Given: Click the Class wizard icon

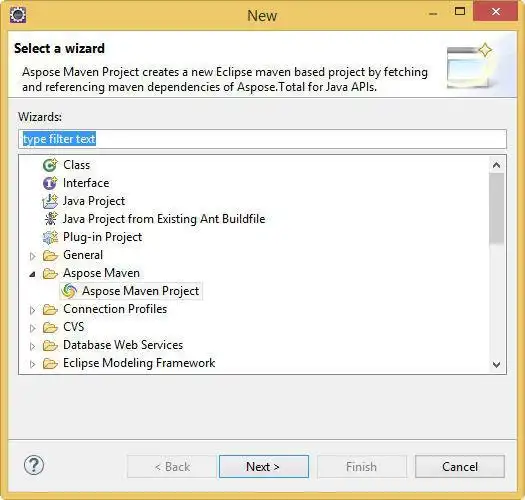Looking at the screenshot, I should 50,165.
